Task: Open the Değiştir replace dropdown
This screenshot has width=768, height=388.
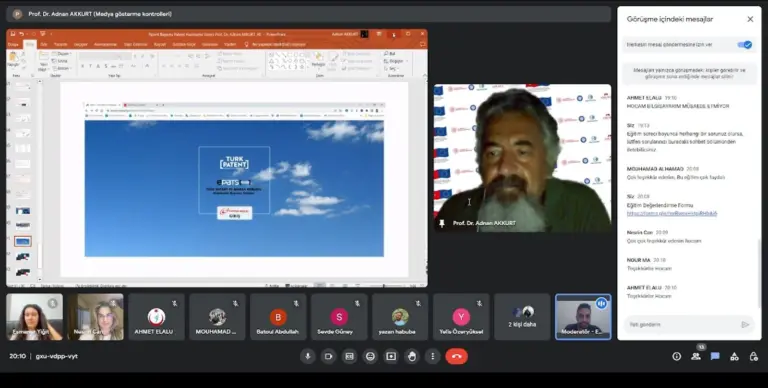Action: click(395, 61)
